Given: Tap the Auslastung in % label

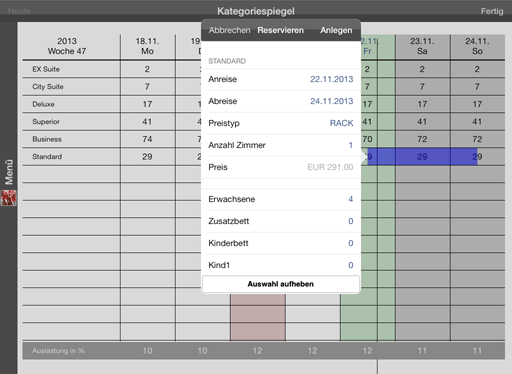Looking at the screenshot, I should tap(58, 351).
